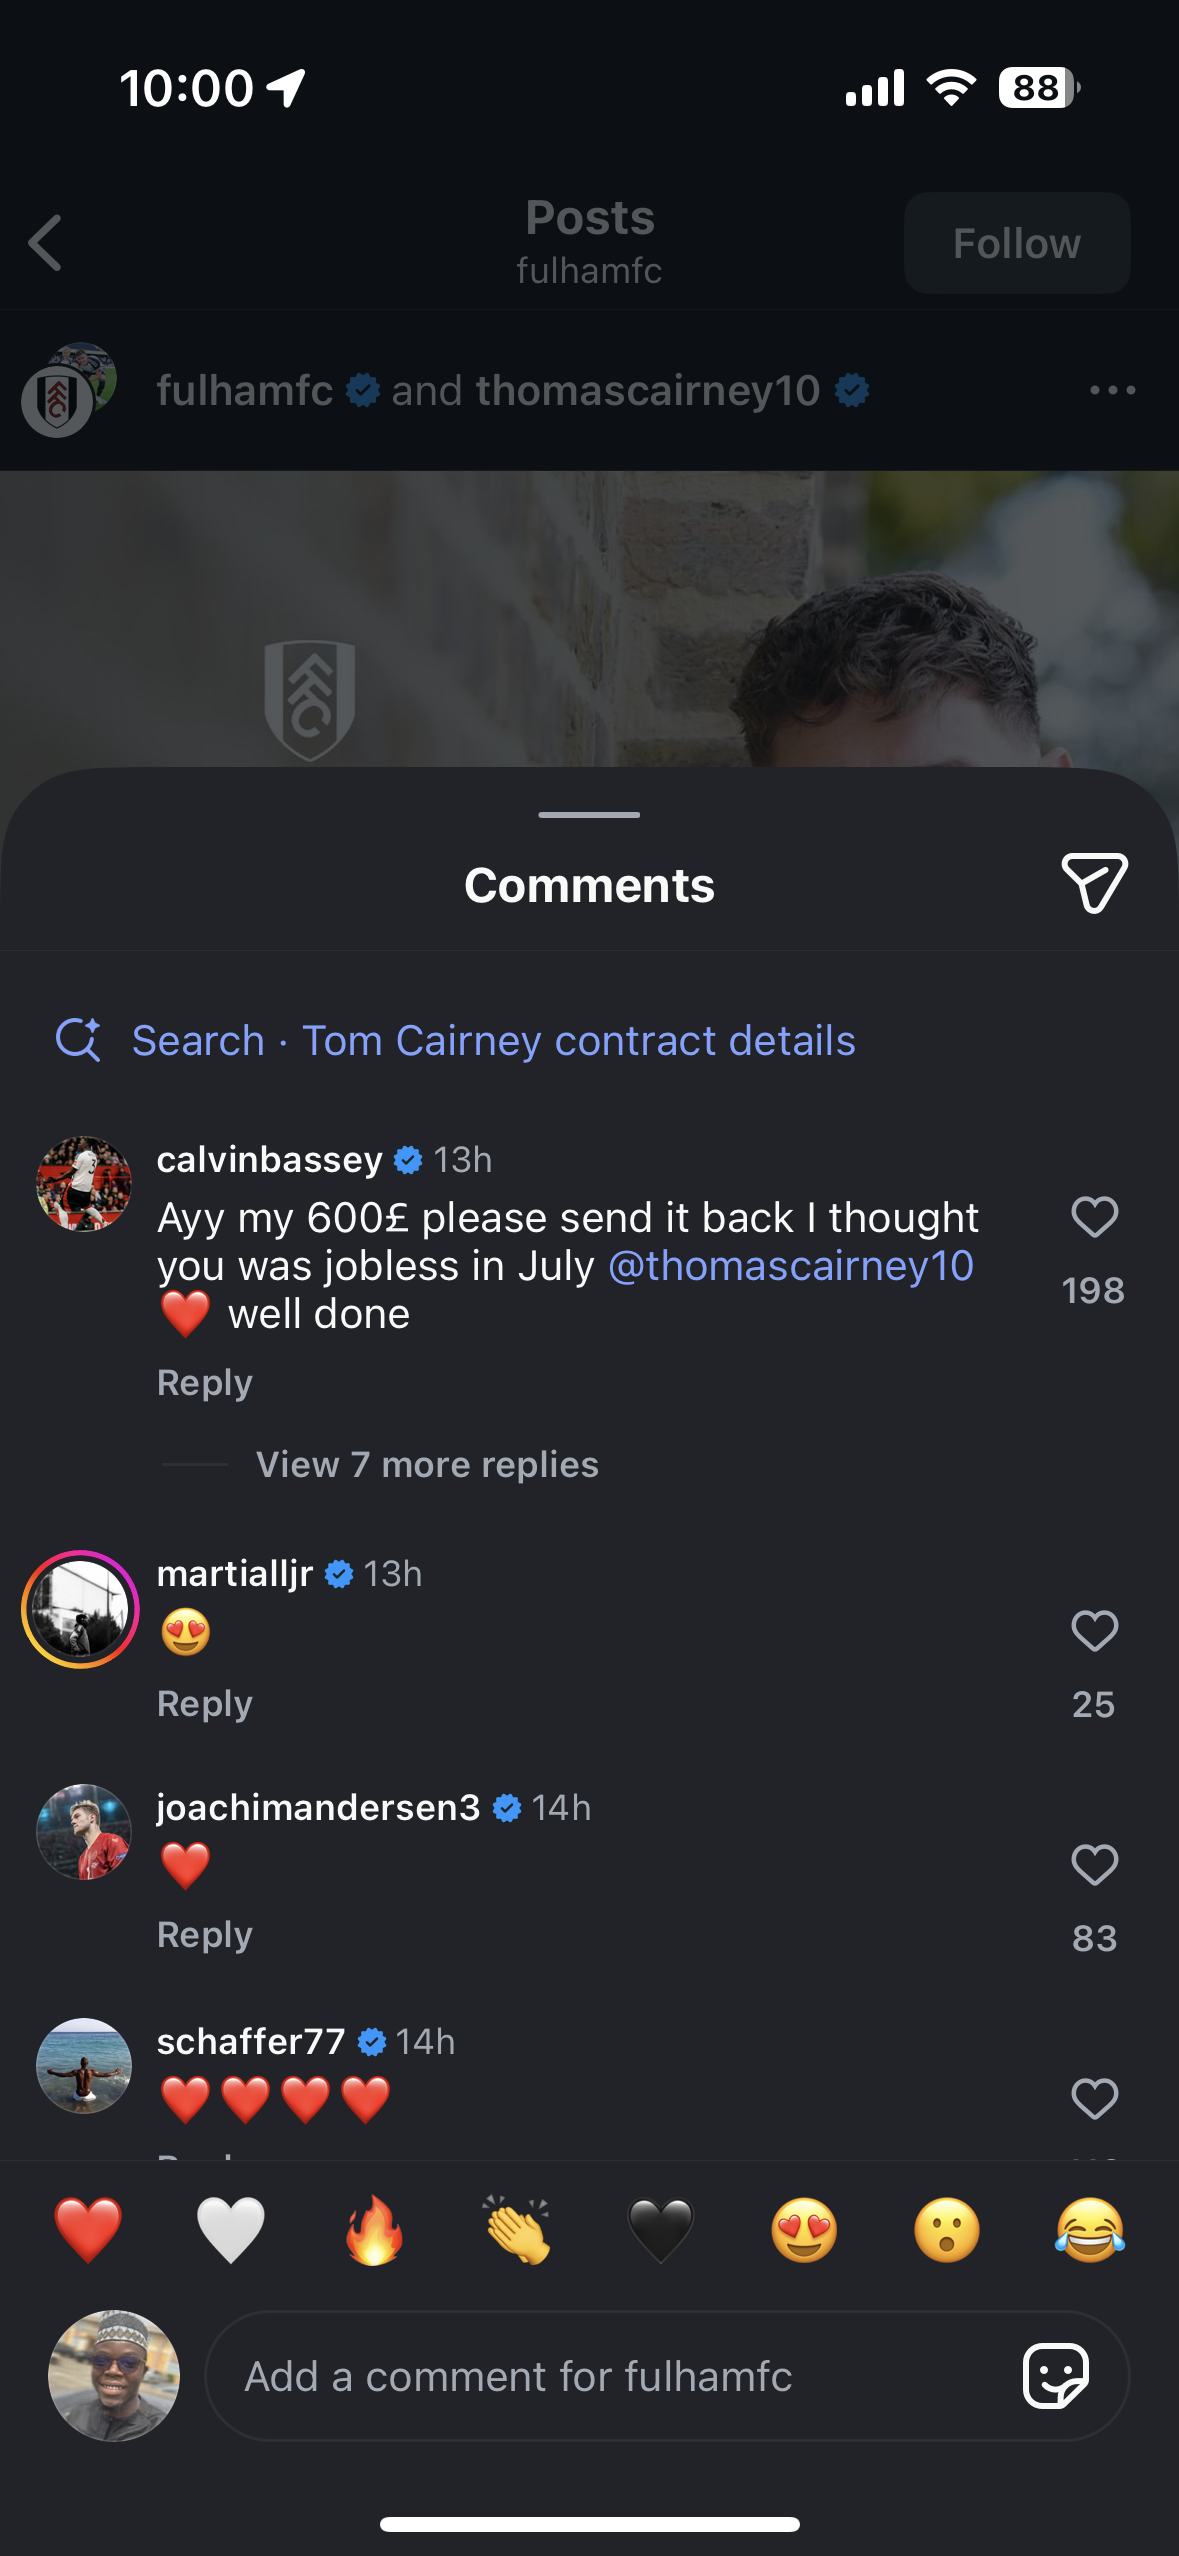Image resolution: width=1179 pixels, height=2556 pixels.
Task: View 7 more replies under calvinbassey's comment
Action: [x=426, y=1464]
